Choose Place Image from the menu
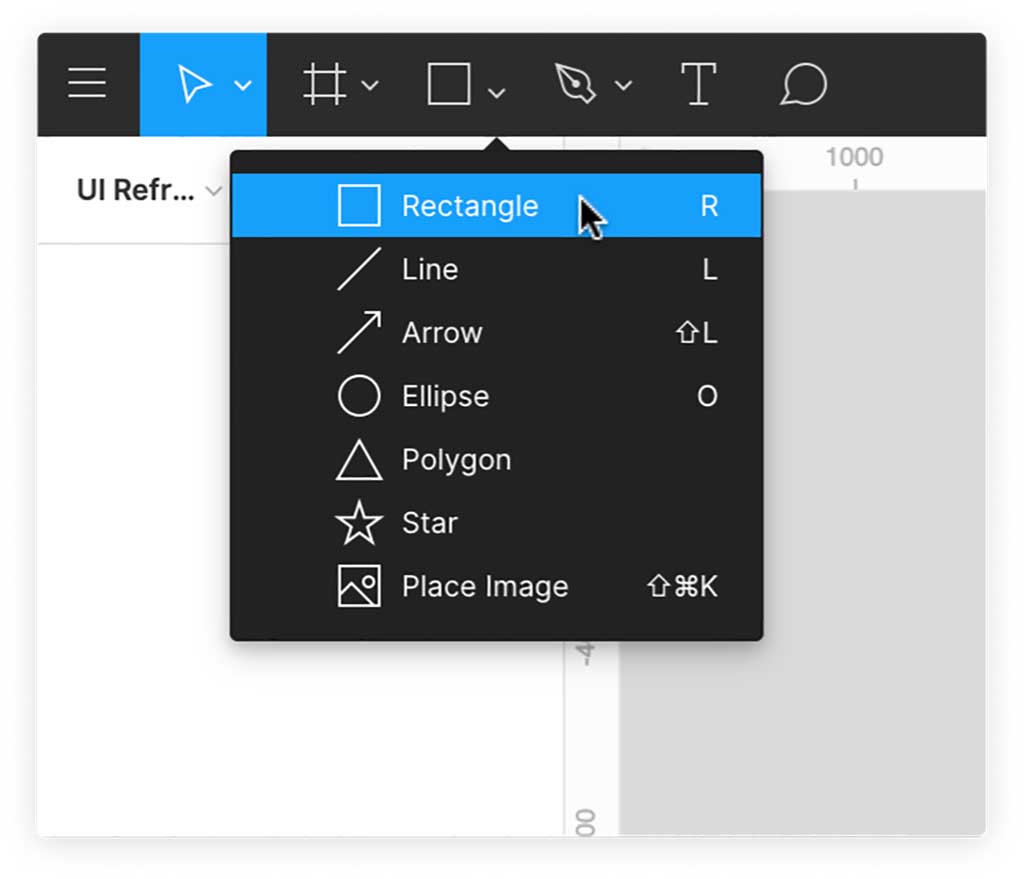Image resolution: width=1024 pixels, height=879 pixels. point(496,586)
